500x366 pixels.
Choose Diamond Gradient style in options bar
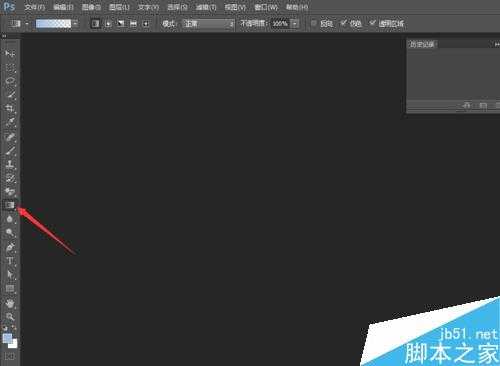coord(146,24)
